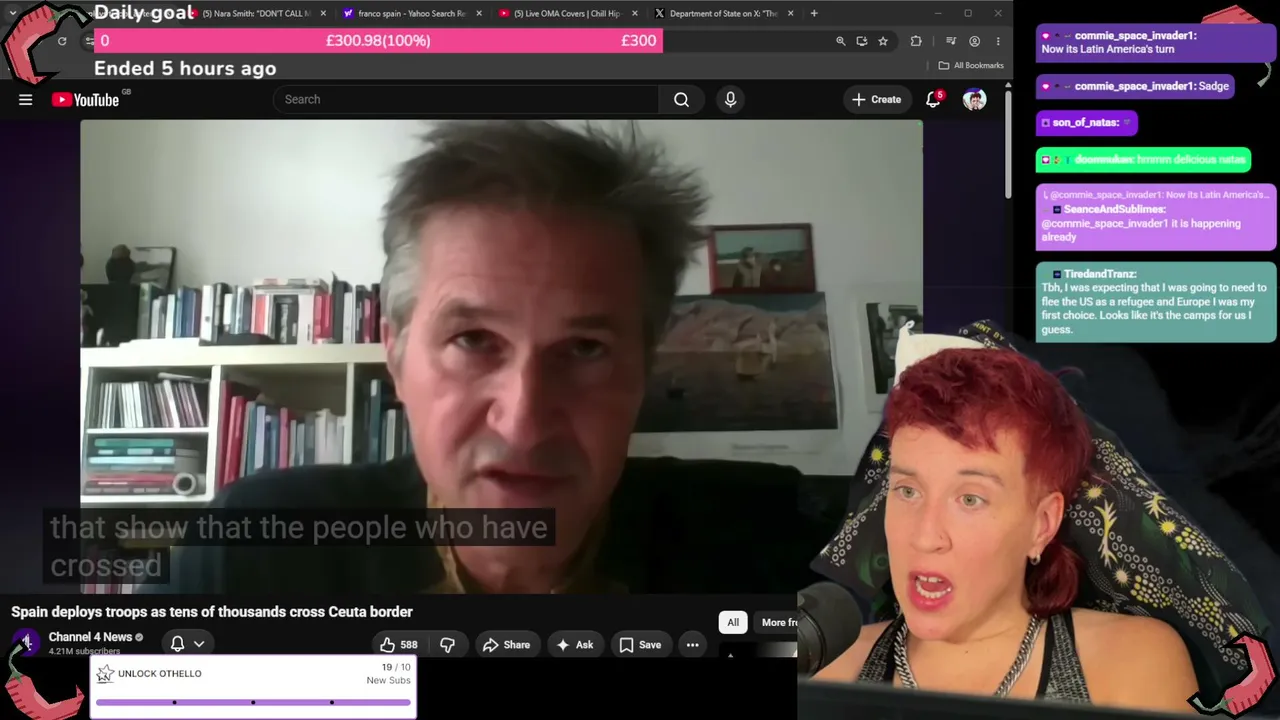Open YouTube notifications bell

click(x=933, y=99)
